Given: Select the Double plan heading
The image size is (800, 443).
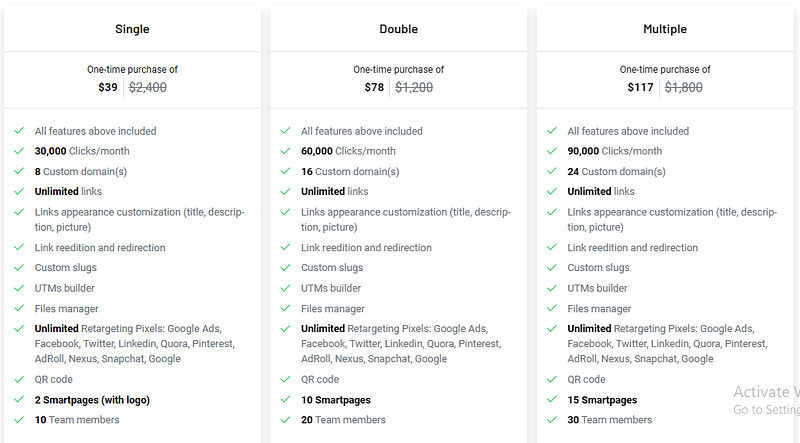Looking at the screenshot, I should (x=399, y=29).
